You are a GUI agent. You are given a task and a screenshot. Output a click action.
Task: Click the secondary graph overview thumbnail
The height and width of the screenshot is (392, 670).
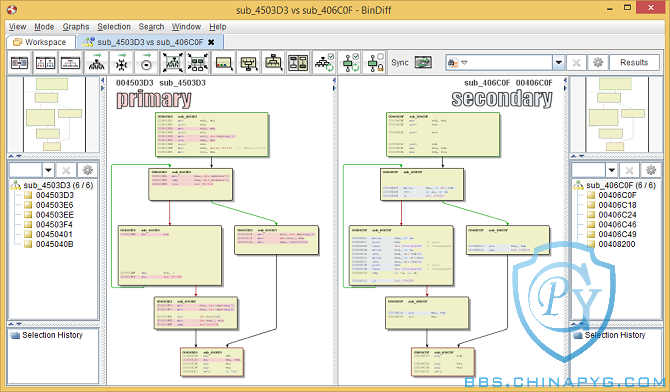tap(615, 114)
